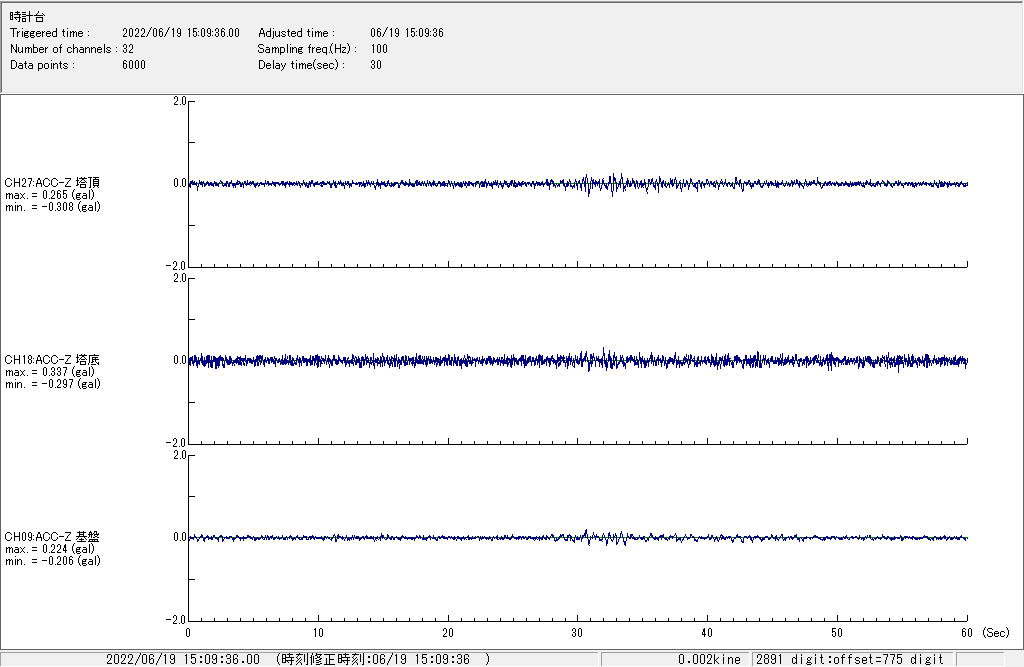Click the Number of channels label

(x=62, y=49)
